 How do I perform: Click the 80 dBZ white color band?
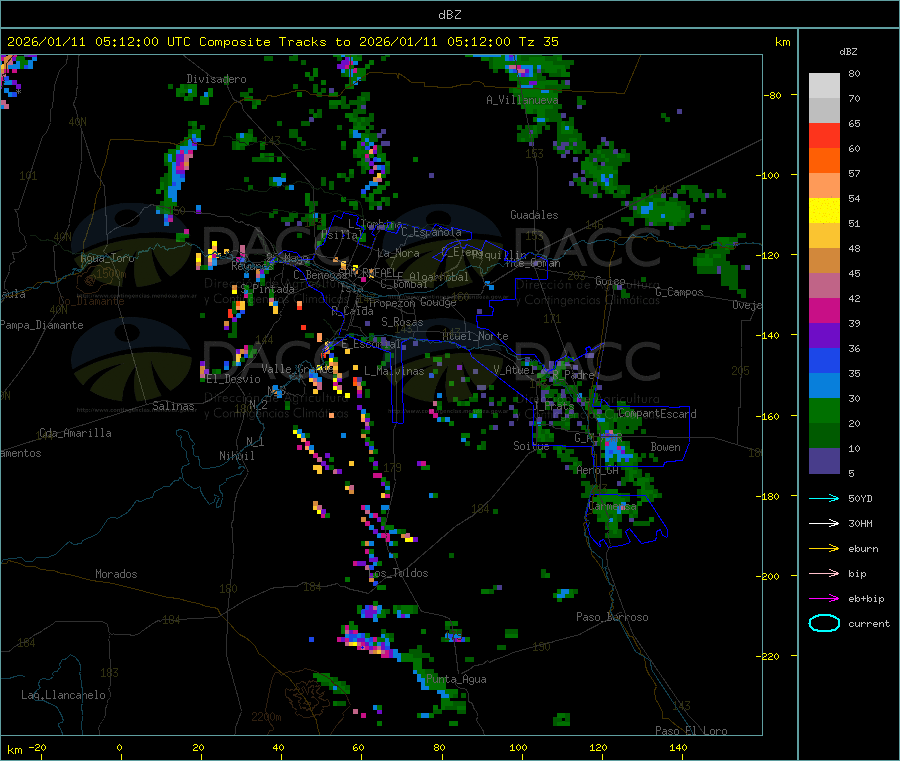tap(824, 86)
